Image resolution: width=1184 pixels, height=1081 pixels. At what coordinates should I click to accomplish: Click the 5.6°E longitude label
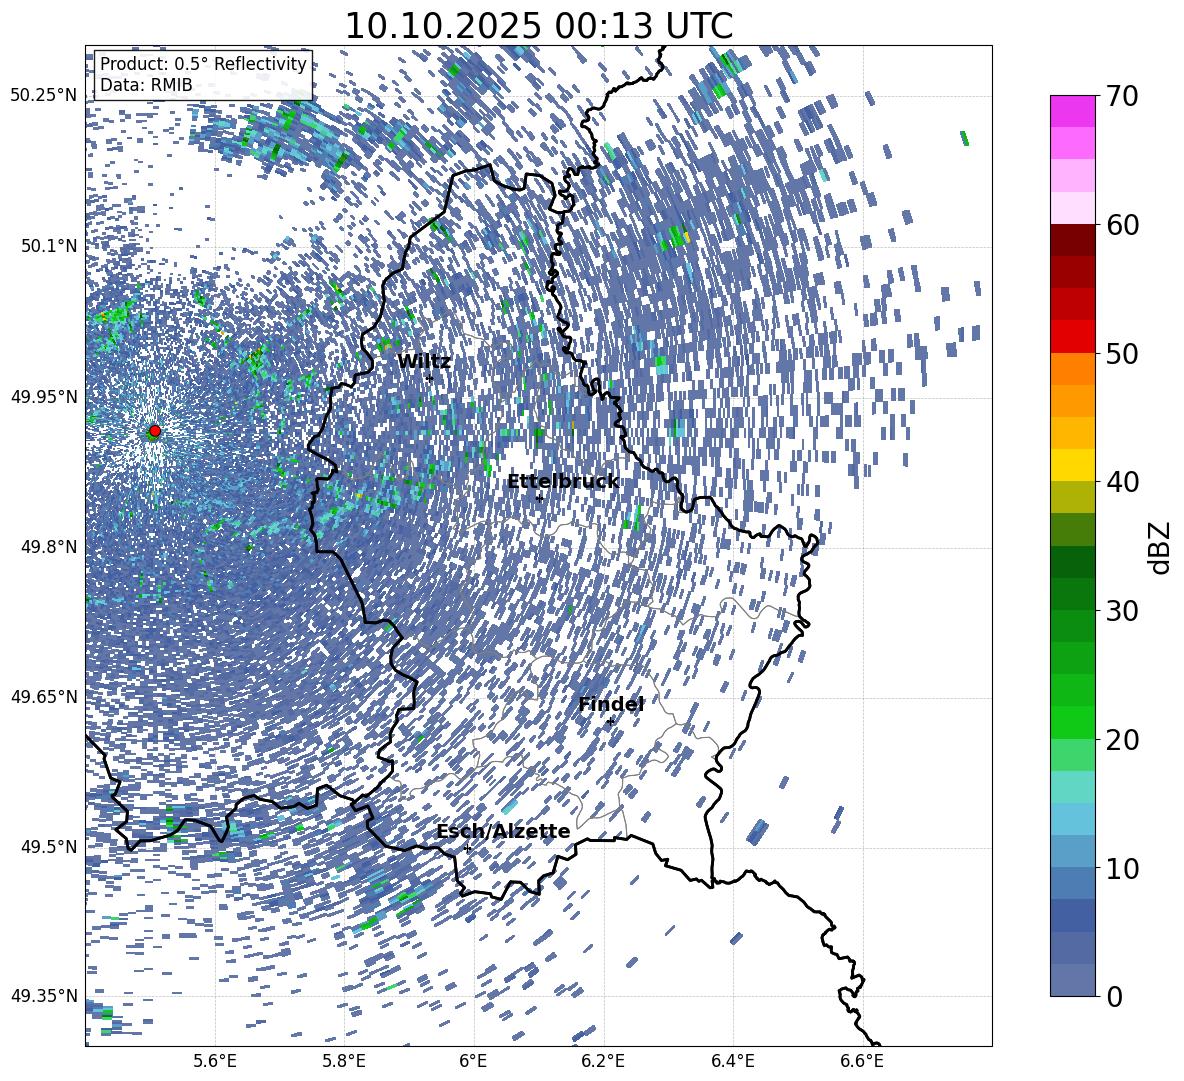point(215,1061)
